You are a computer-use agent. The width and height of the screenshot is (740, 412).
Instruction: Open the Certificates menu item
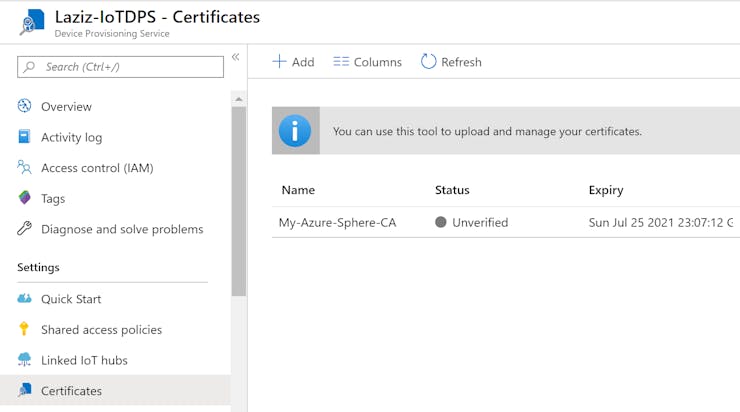71,391
